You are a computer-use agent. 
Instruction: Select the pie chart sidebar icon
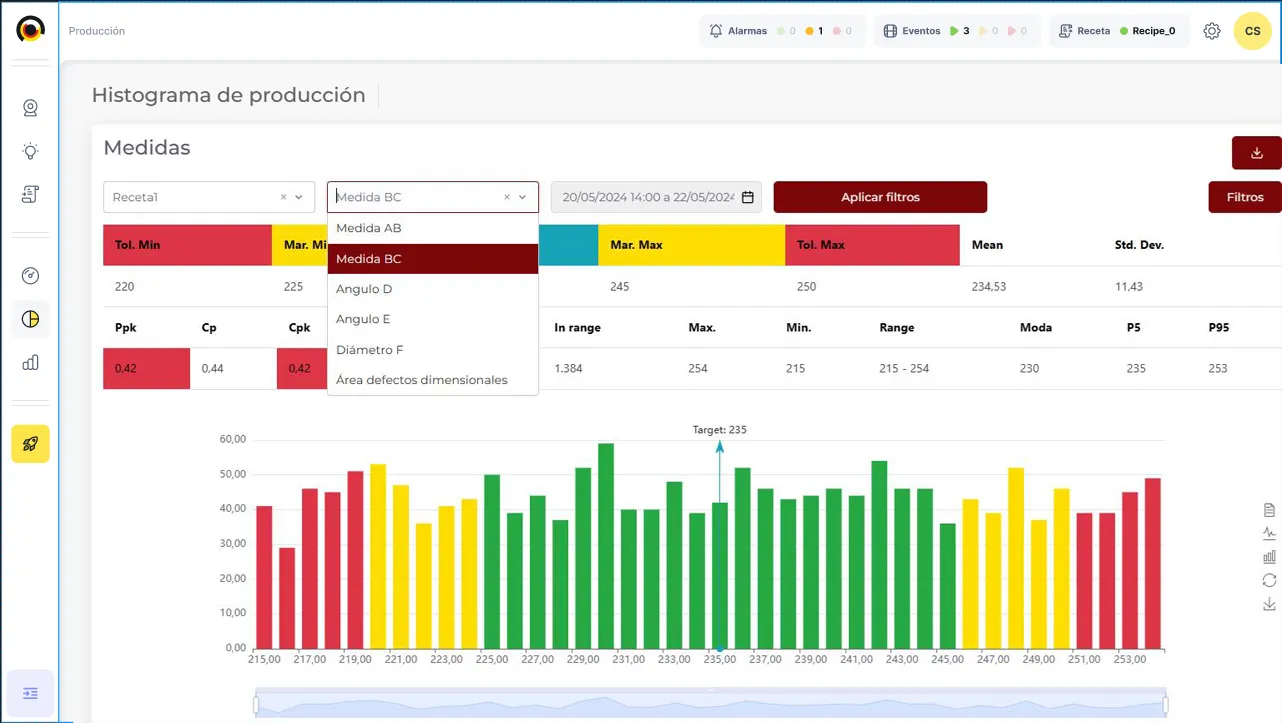pos(30,319)
